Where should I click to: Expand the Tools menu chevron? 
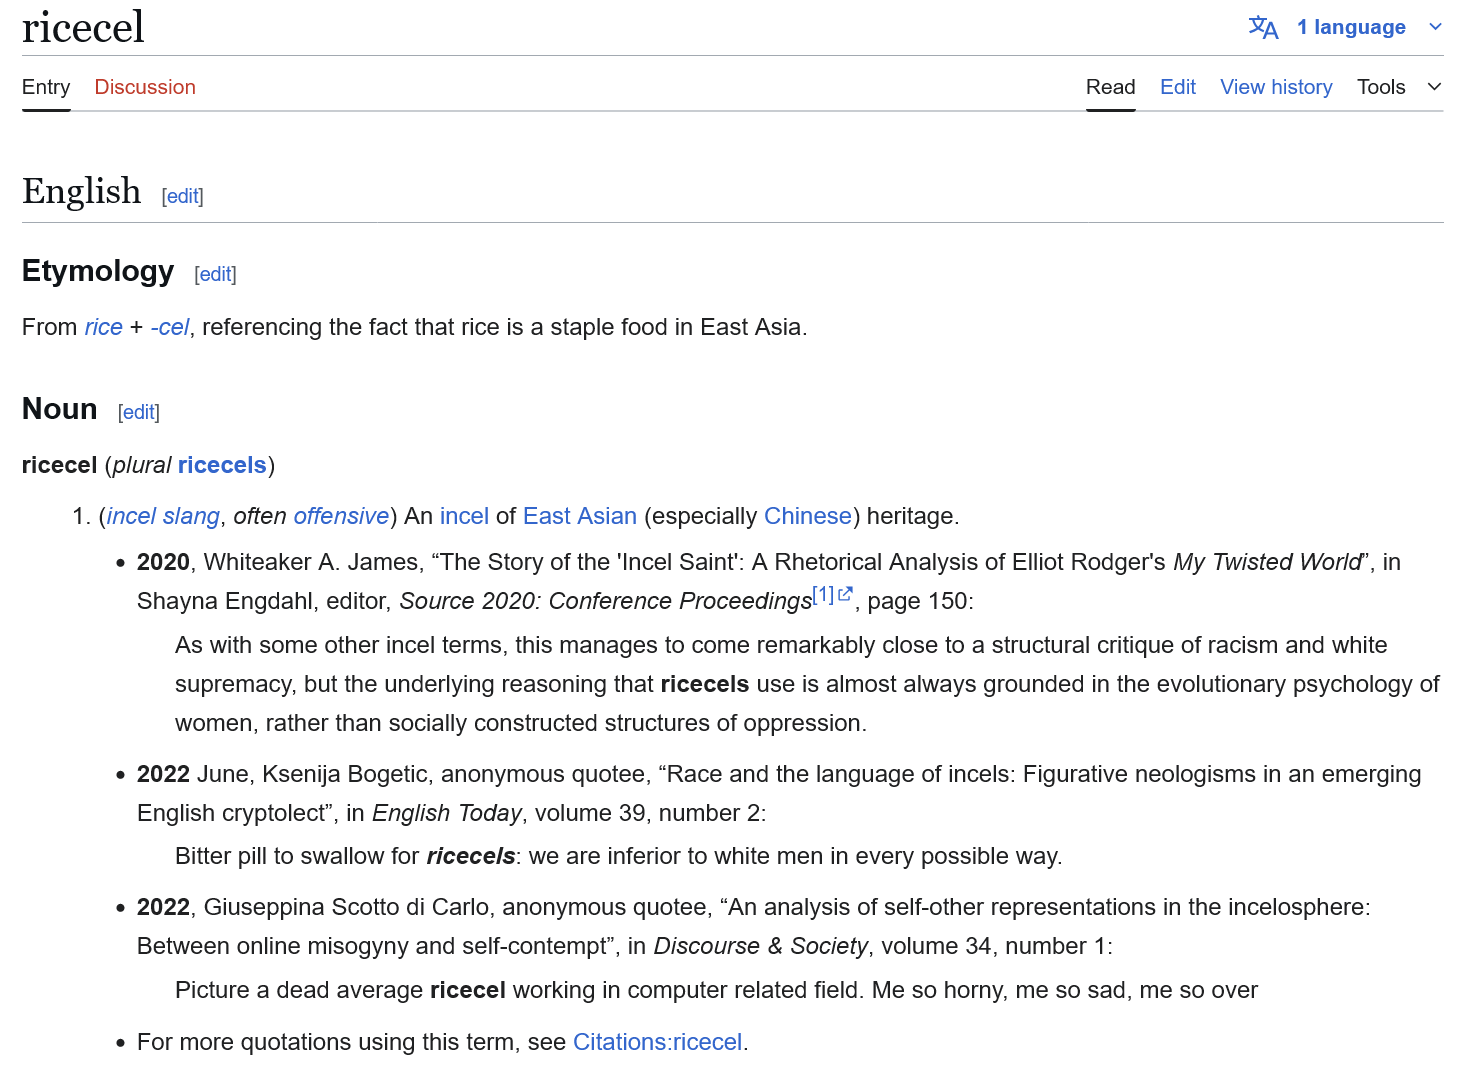1434,87
